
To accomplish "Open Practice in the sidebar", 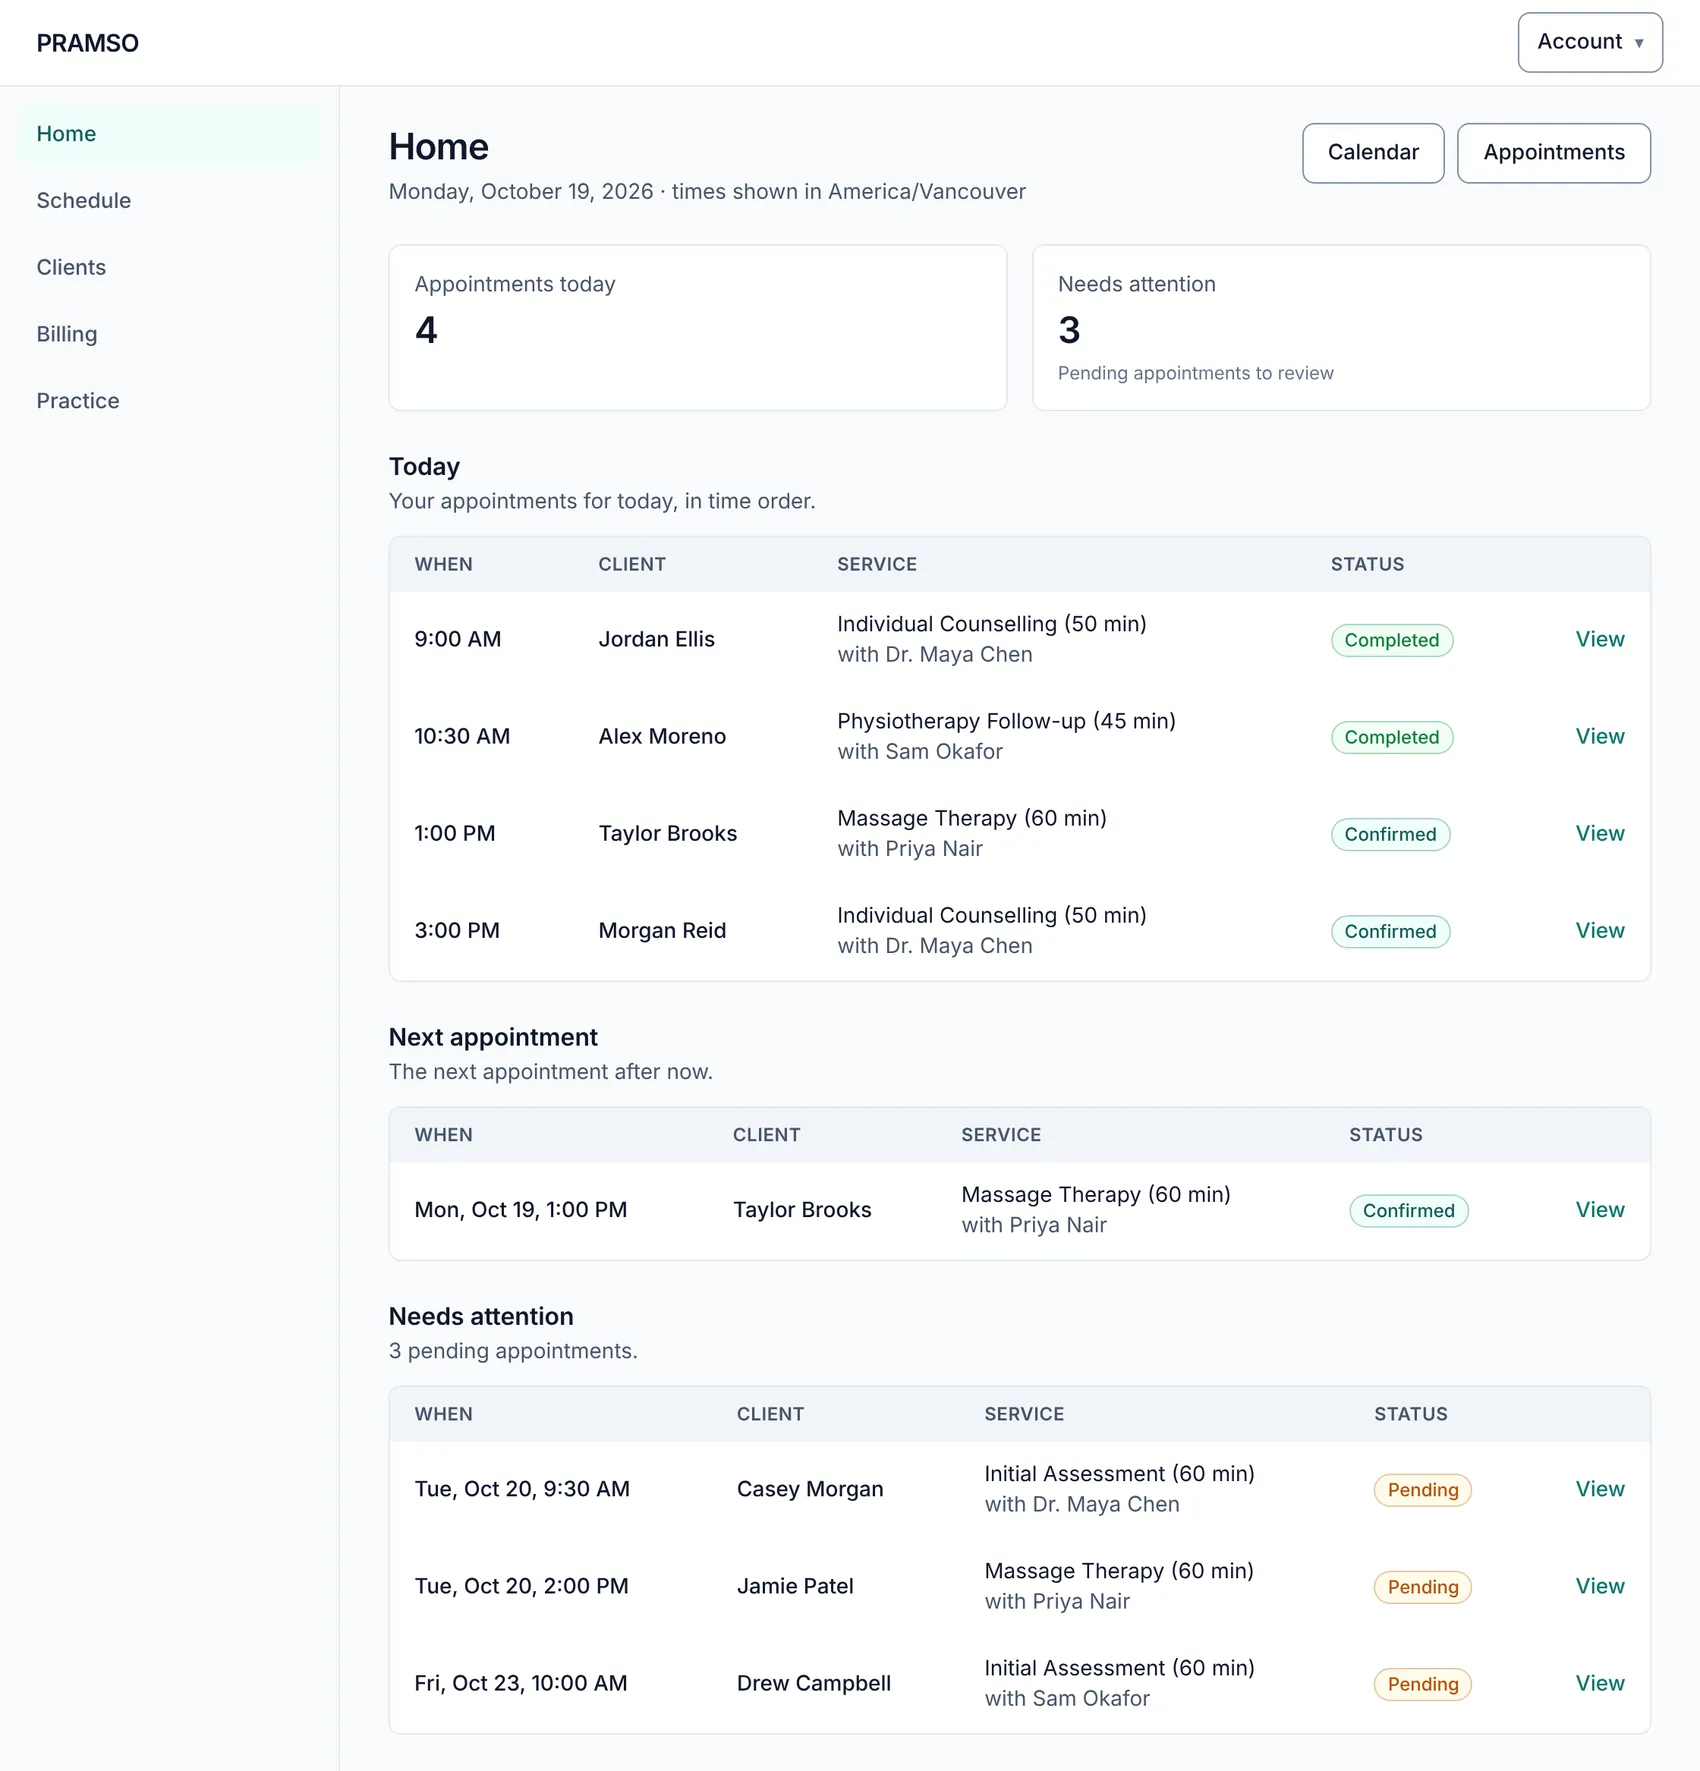I will [168, 401].
